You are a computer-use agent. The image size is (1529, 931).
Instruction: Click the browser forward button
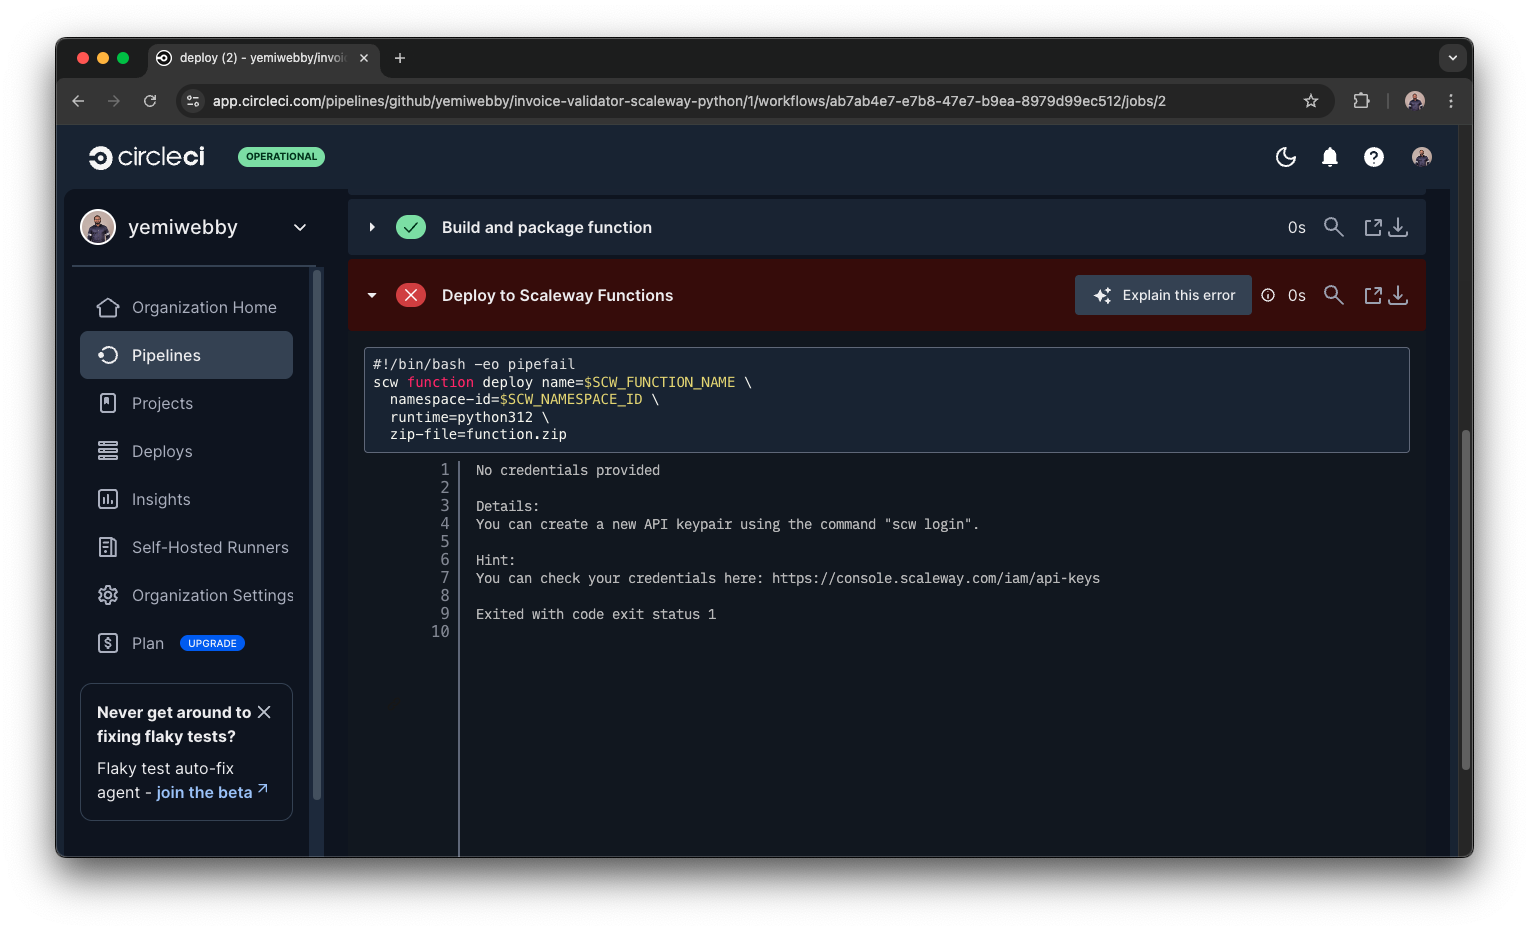tap(114, 101)
